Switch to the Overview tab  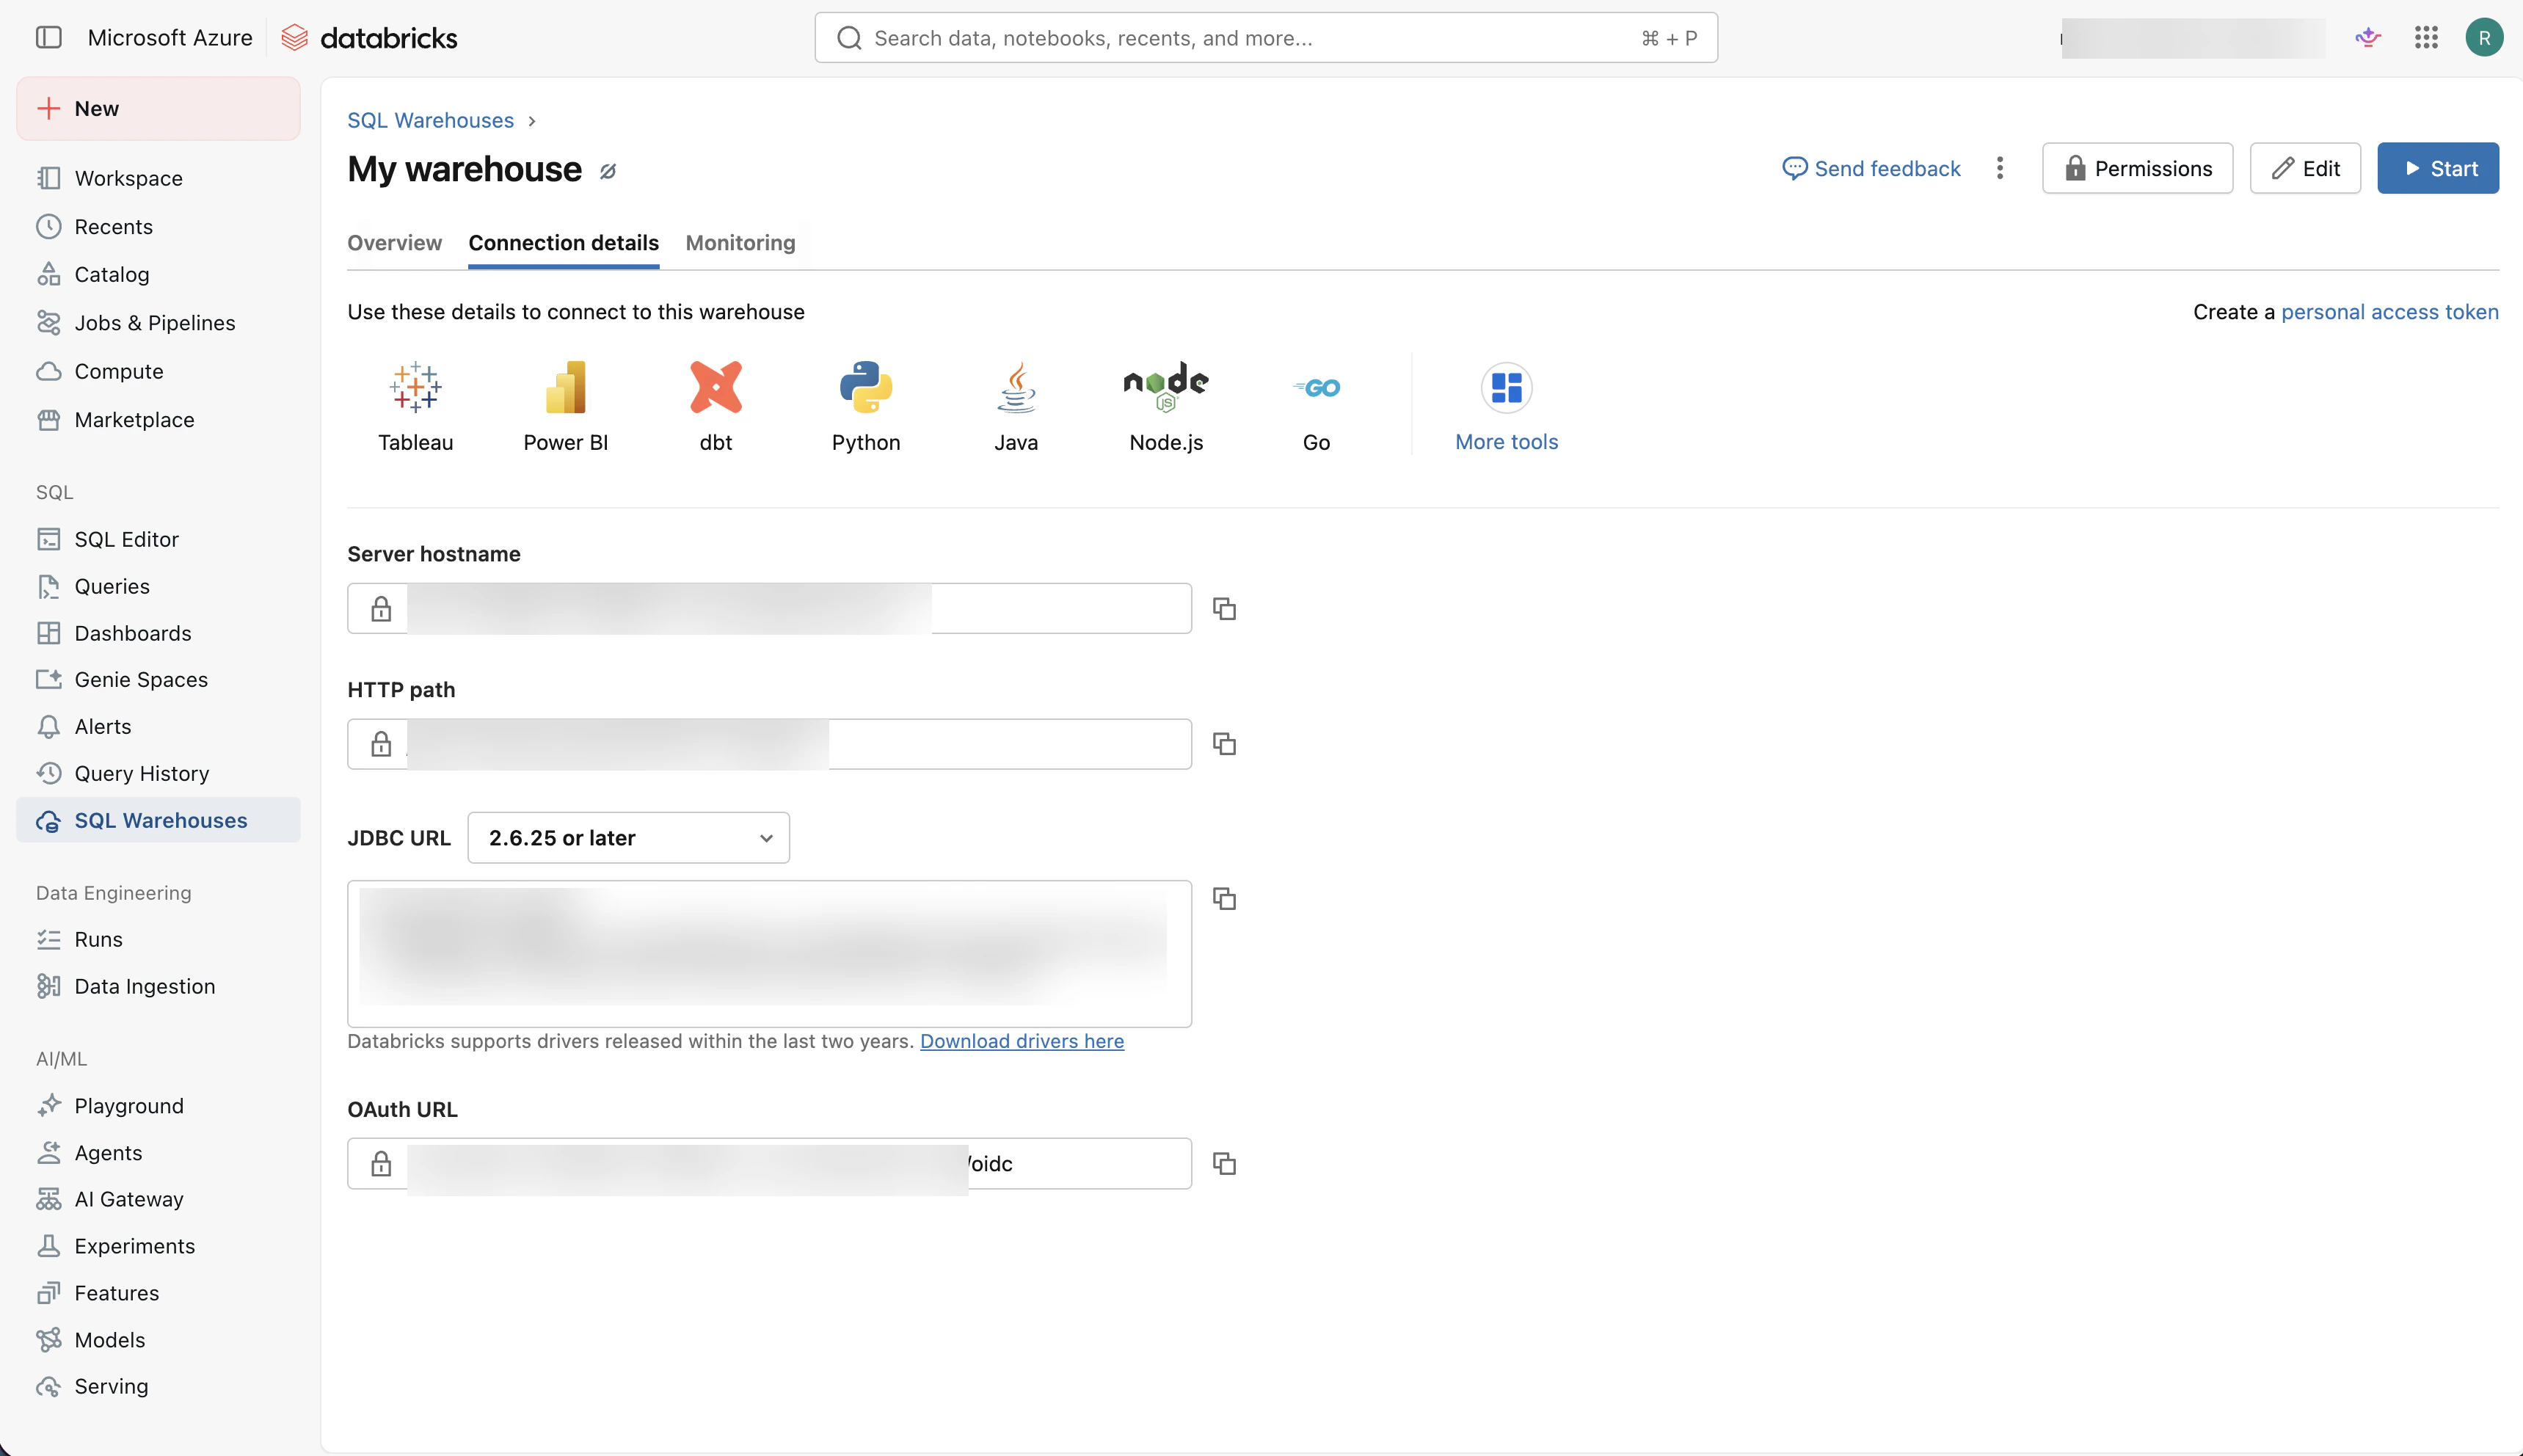[x=394, y=243]
